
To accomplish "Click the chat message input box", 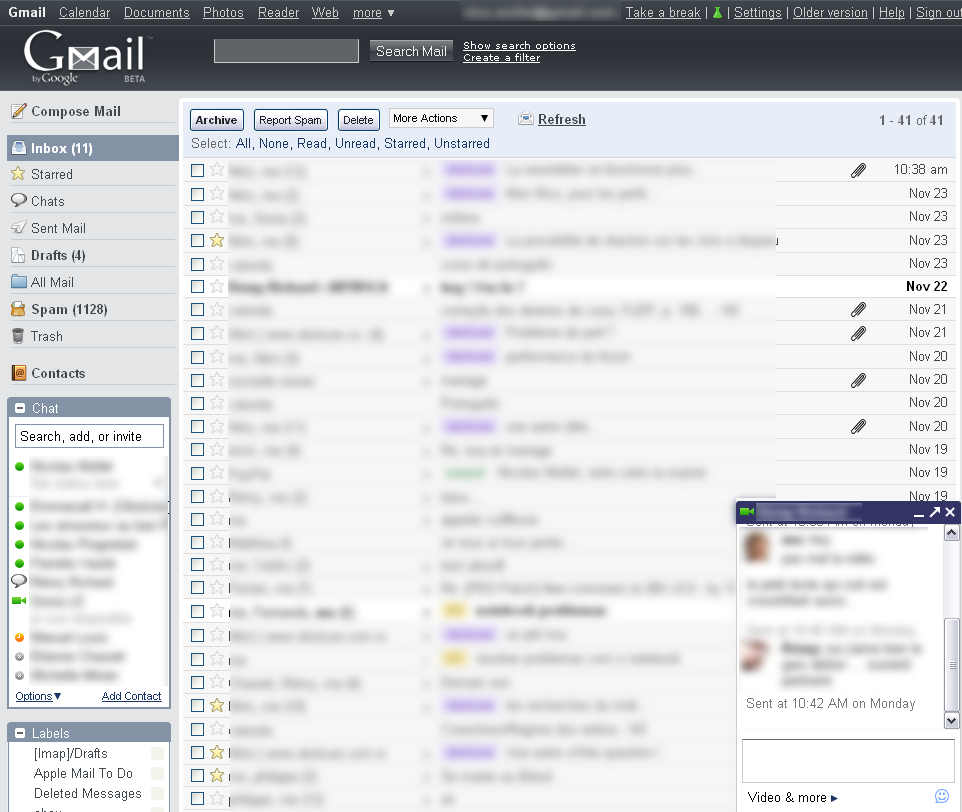I will 848,760.
